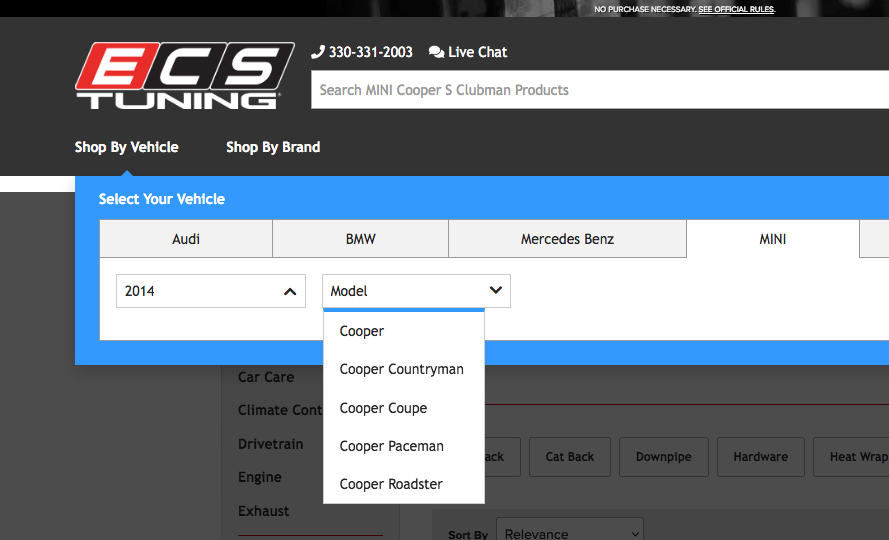Image resolution: width=889 pixels, height=540 pixels.
Task: Click the Model dropdown arrow
Action: tap(495, 291)
